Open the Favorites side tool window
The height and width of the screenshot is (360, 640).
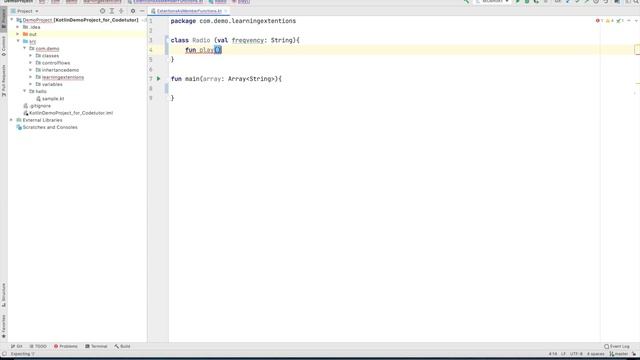[x=4, y=326]
